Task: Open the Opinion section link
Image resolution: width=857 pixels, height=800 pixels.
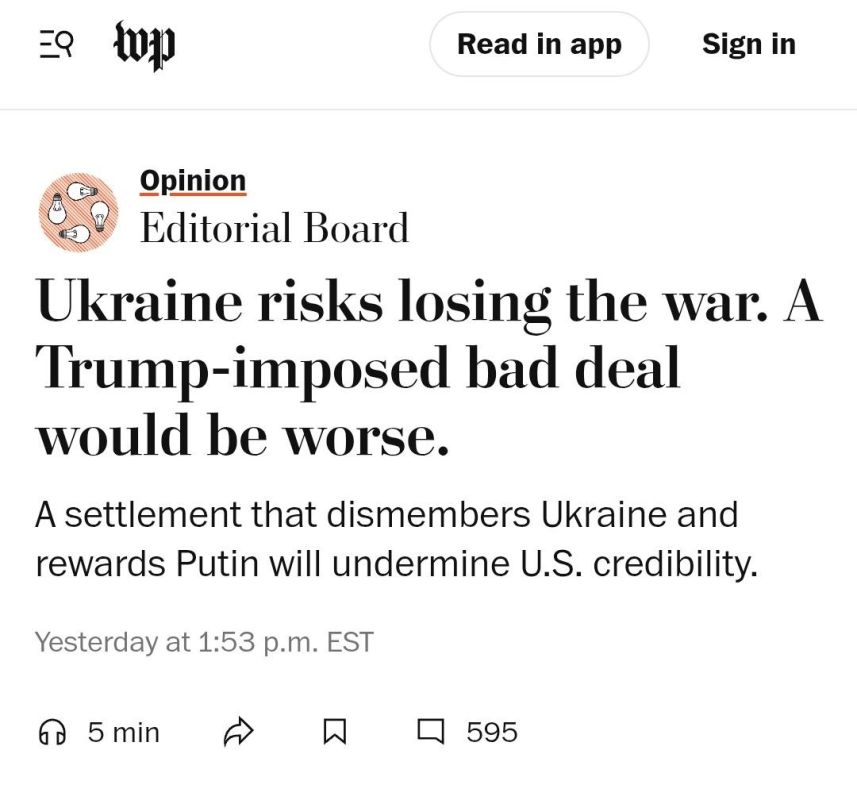Action: (193, 181)
